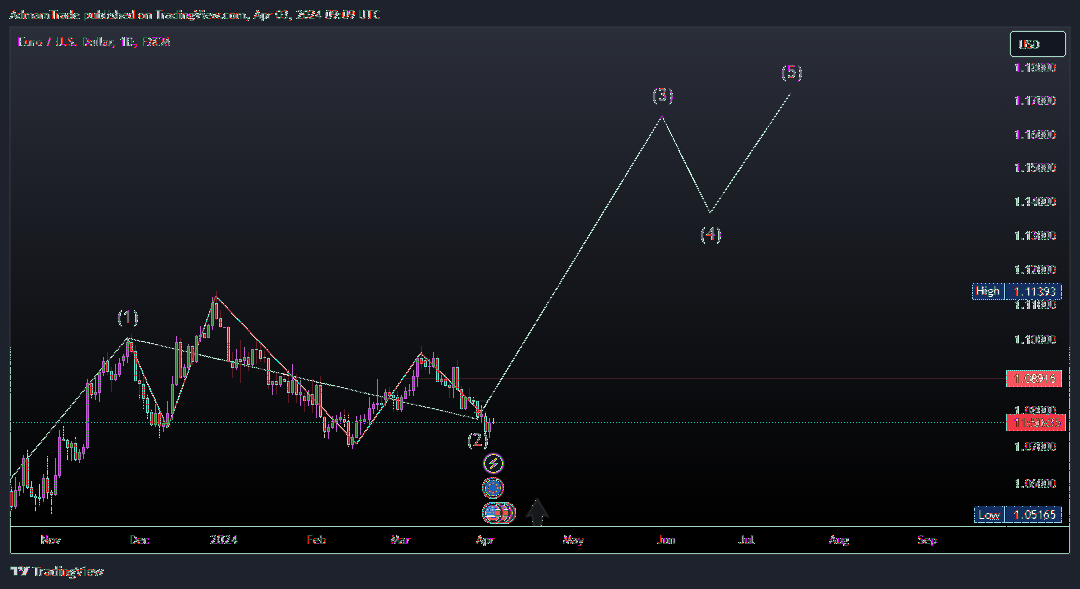Click the 1.10000 price scale value

[x=1035, y=340]
